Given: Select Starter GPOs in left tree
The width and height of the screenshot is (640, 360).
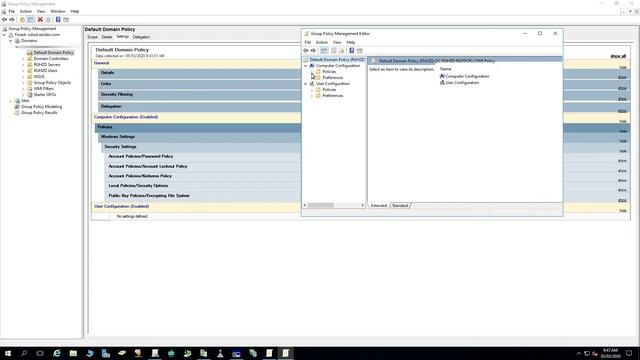Looking at the screenshot, I should pos(45,95).
